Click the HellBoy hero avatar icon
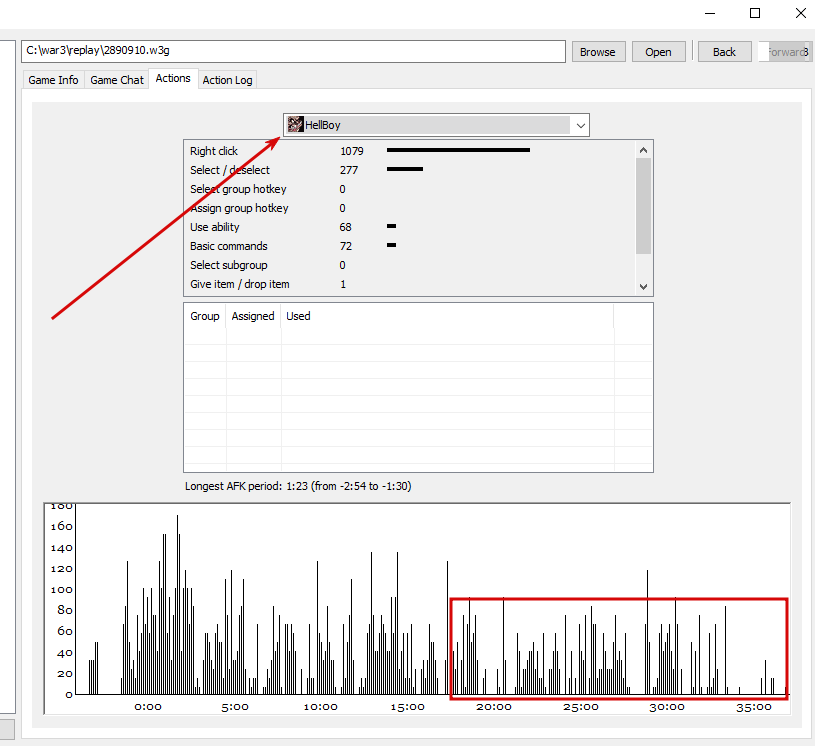 [295, 125]
